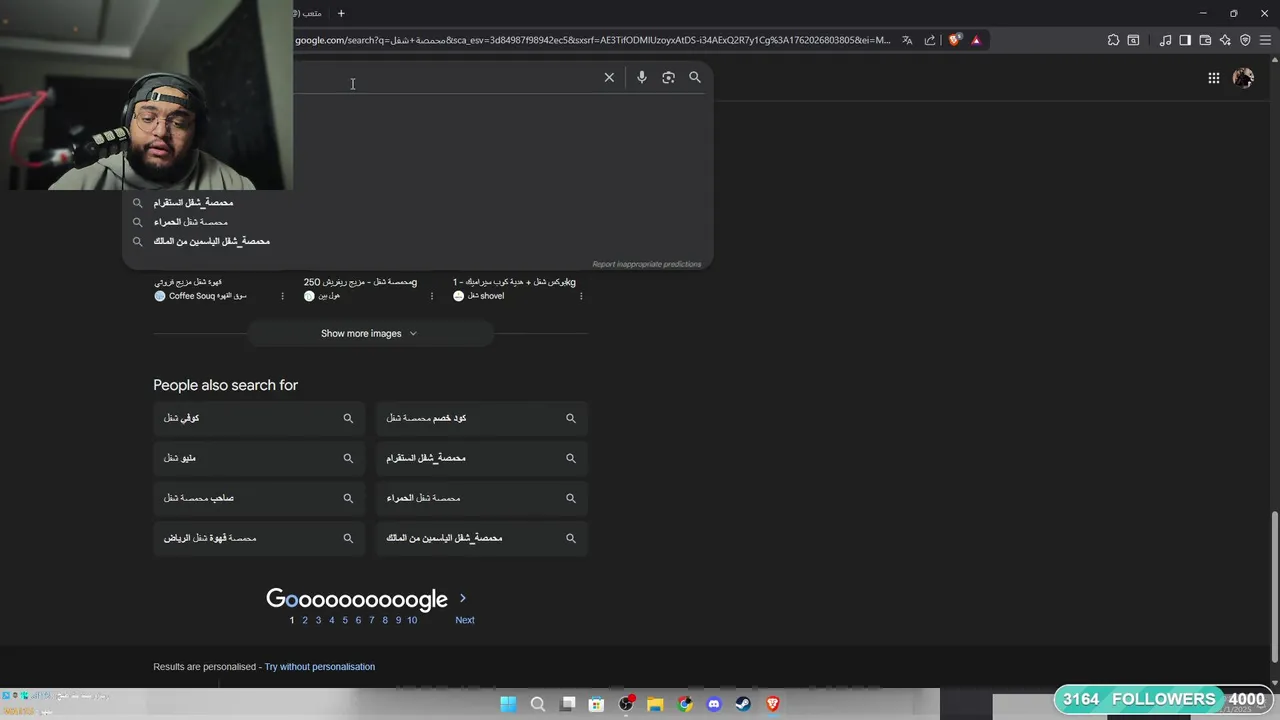Select suggestion محمصة_شغل الستغرام in autocomplete
1280x720 pixels.
tap(193, 203)
